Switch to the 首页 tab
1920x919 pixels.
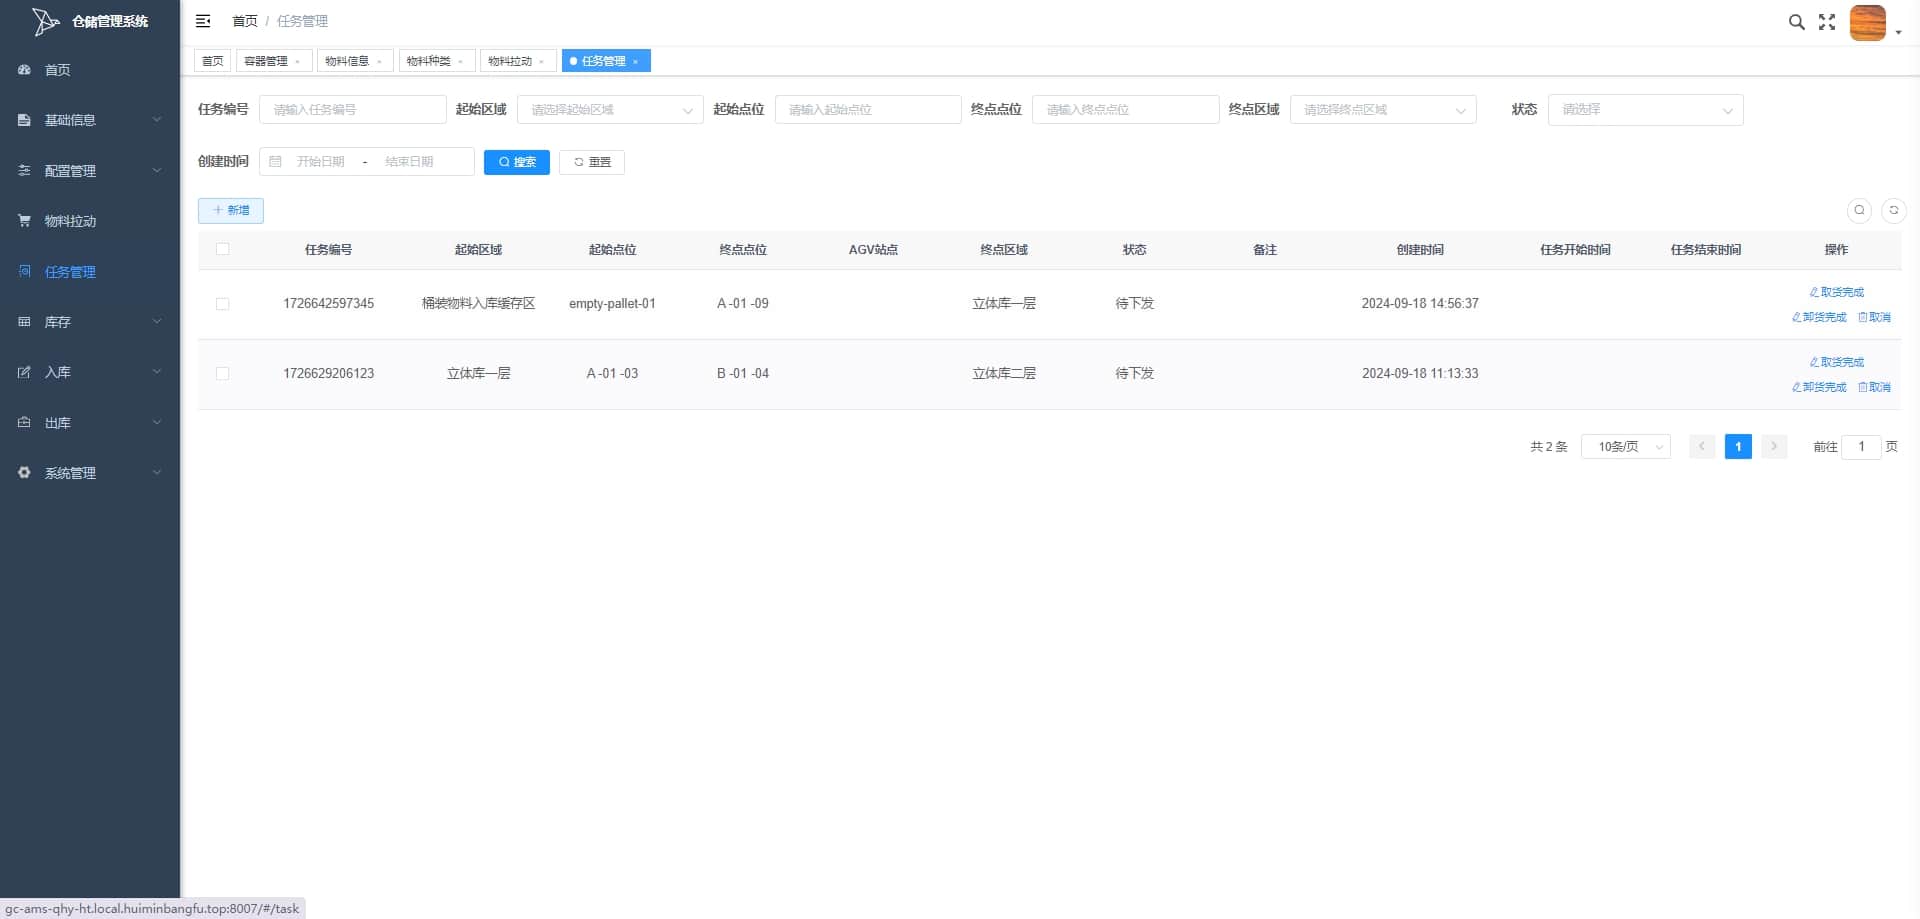213,62
